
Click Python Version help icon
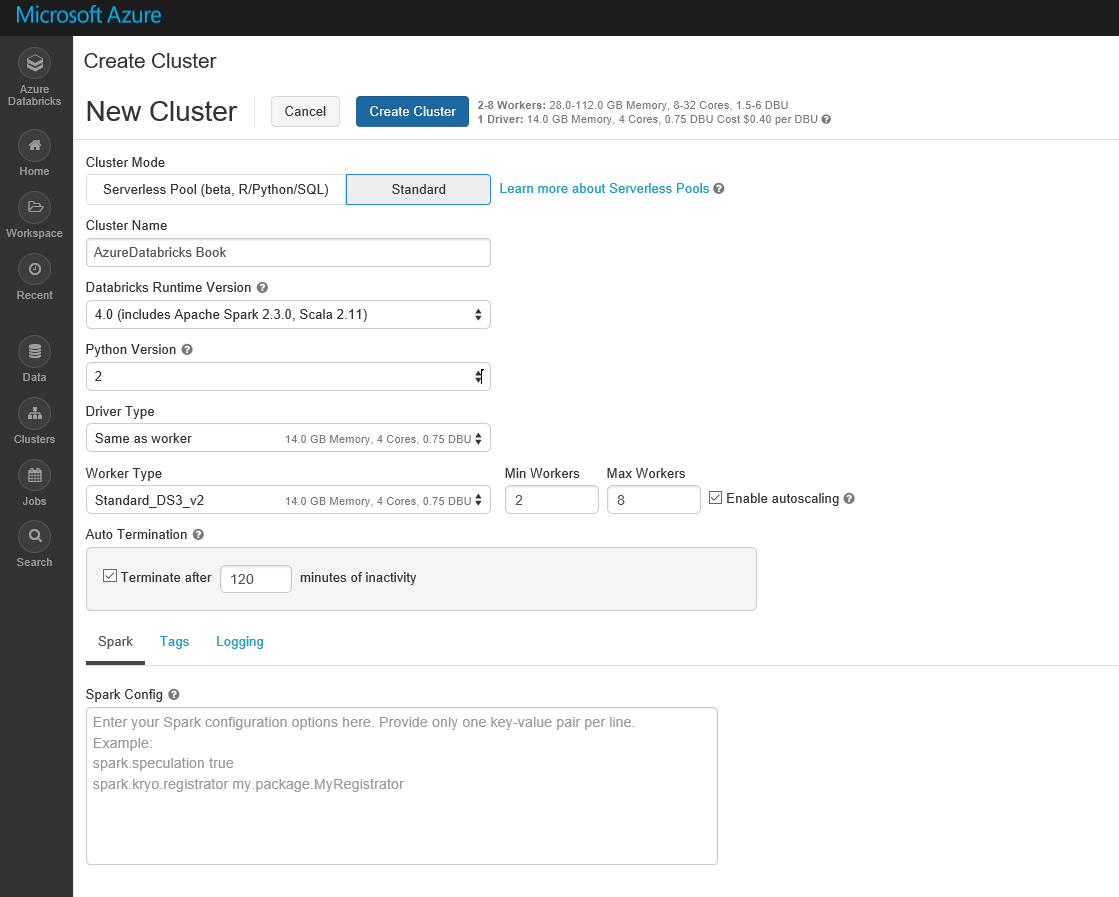(187, 350)
